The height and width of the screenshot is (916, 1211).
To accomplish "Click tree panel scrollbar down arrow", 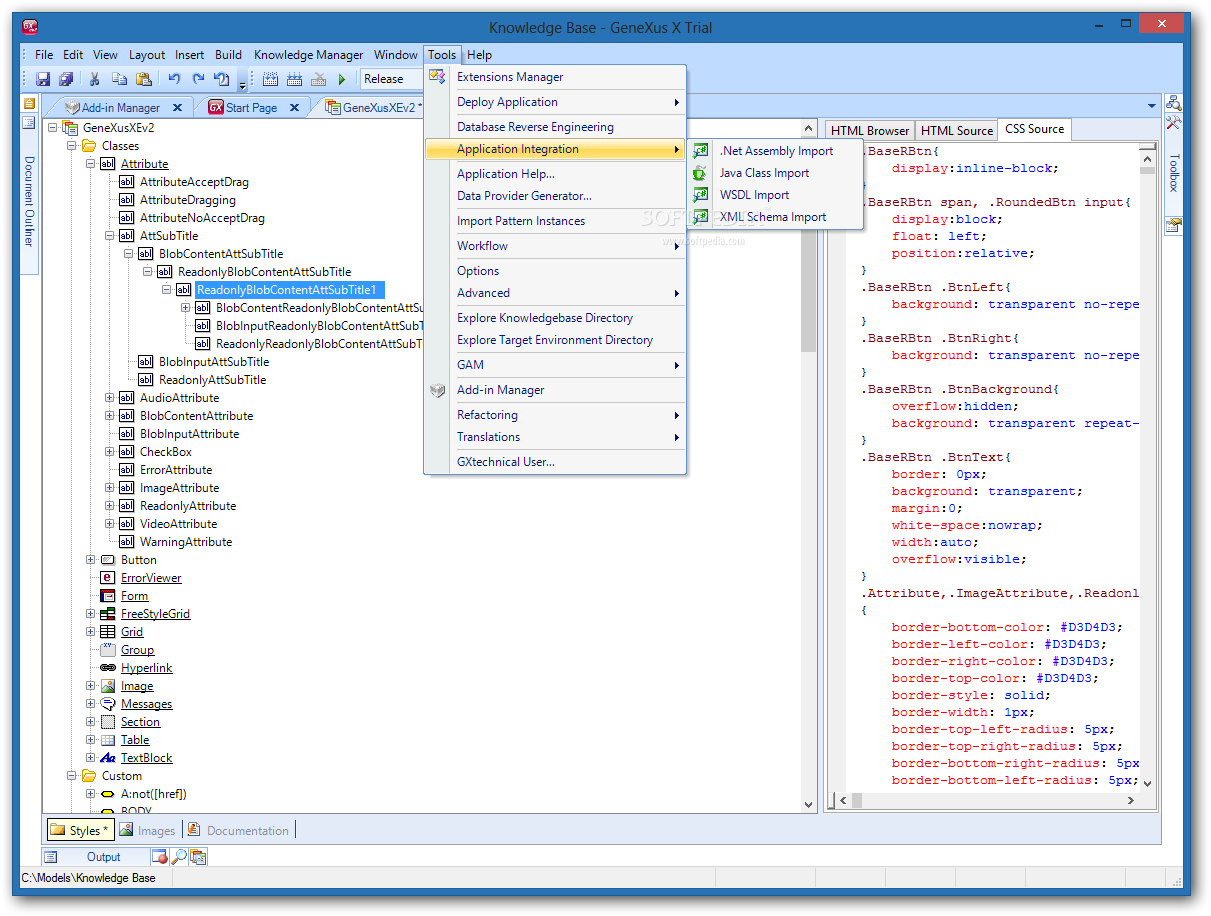I will [809, 804].
